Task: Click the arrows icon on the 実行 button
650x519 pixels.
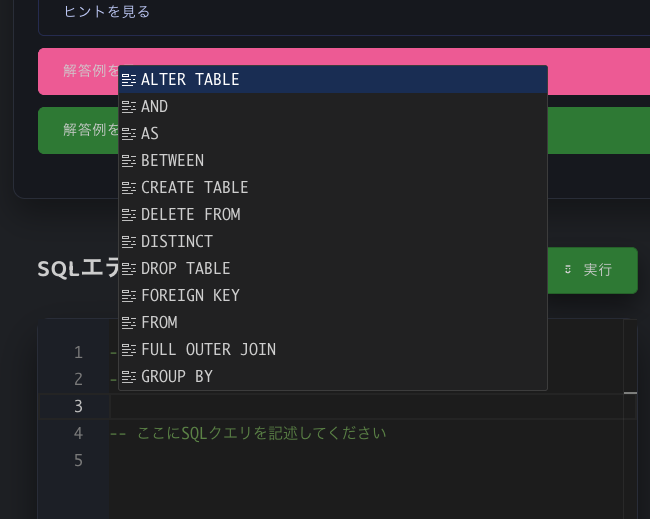Action: coord(568,270)
